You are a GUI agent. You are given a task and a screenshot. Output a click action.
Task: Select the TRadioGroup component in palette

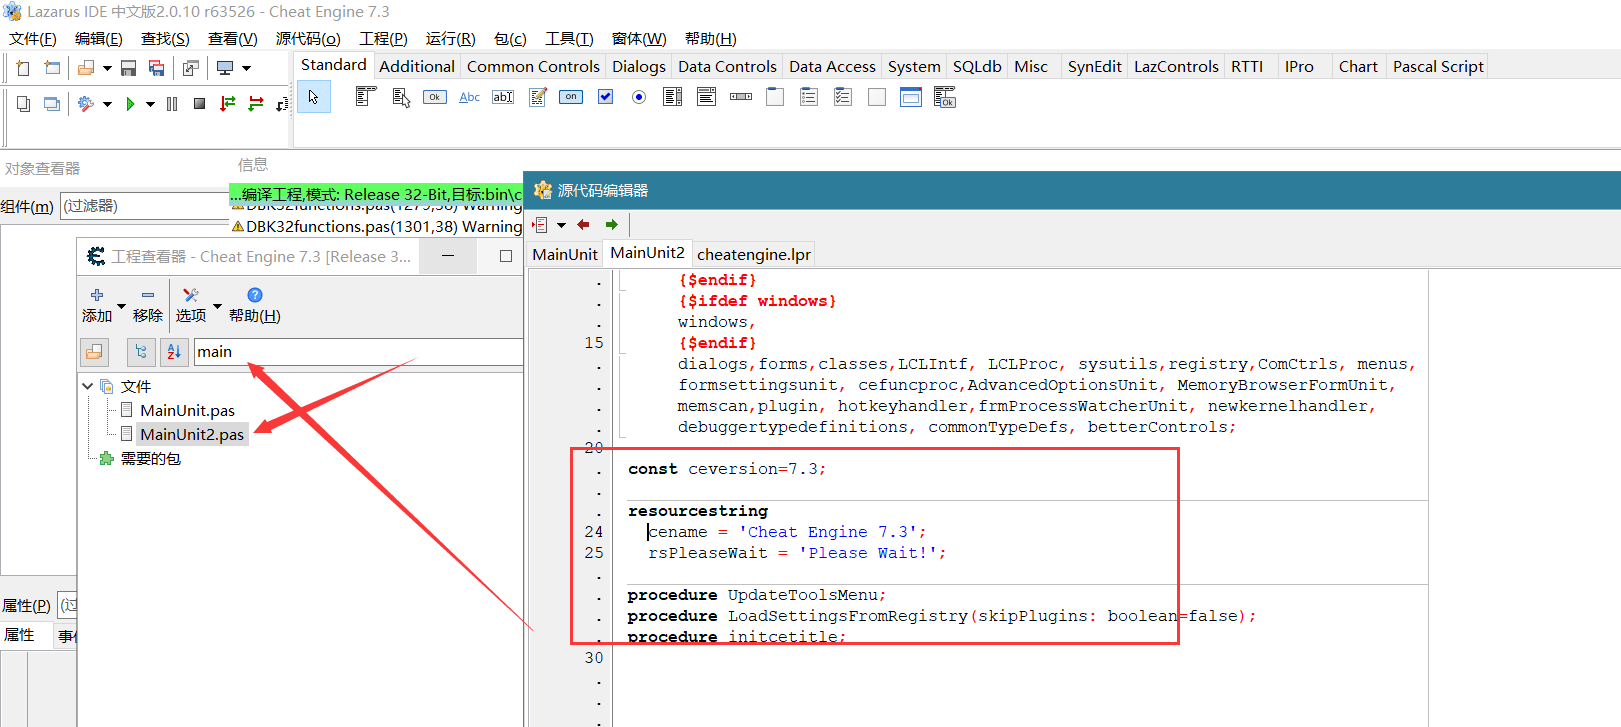(809, 97)
